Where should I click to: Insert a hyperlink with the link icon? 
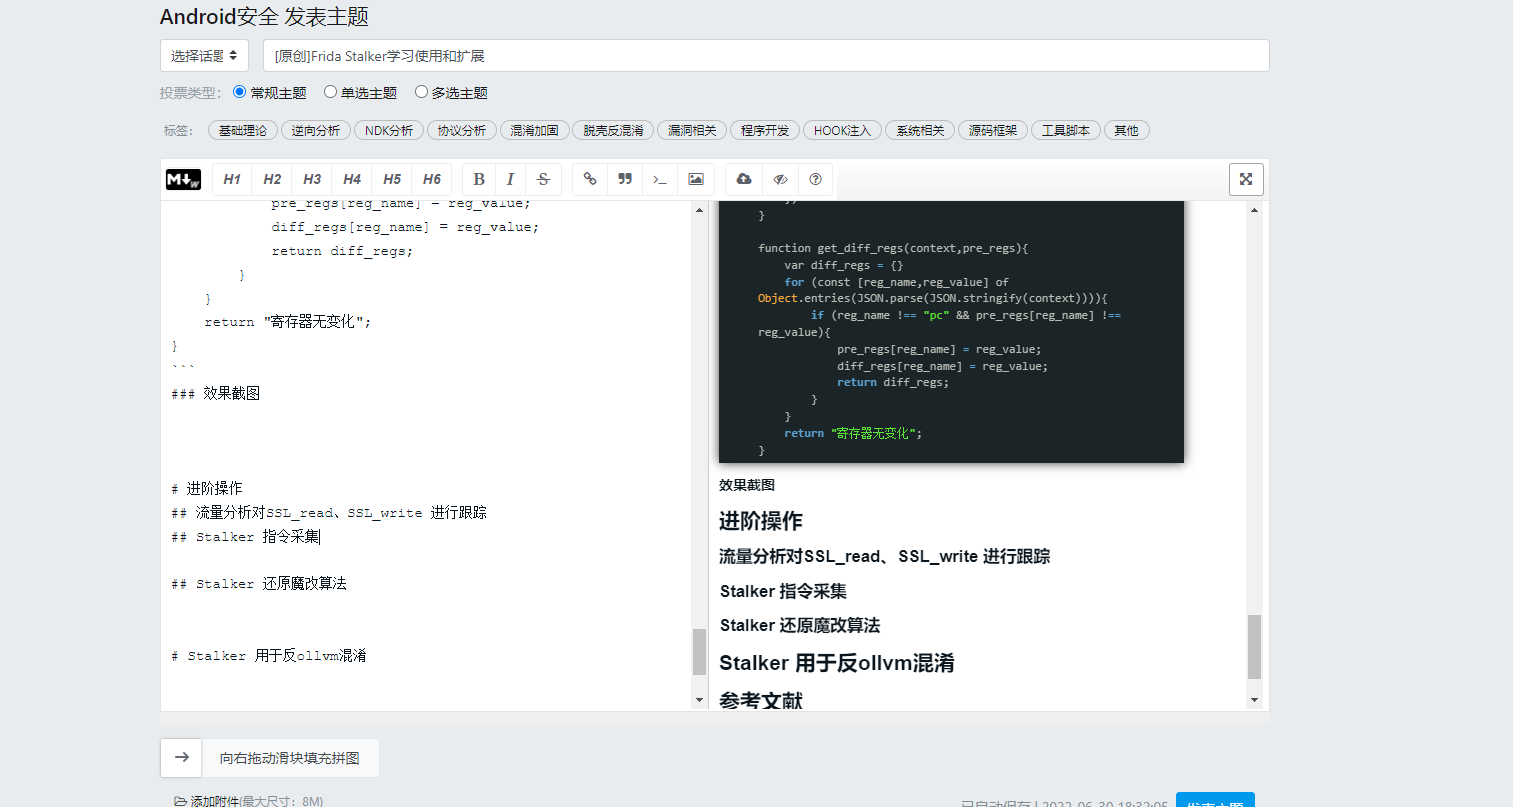coord(590,179)
